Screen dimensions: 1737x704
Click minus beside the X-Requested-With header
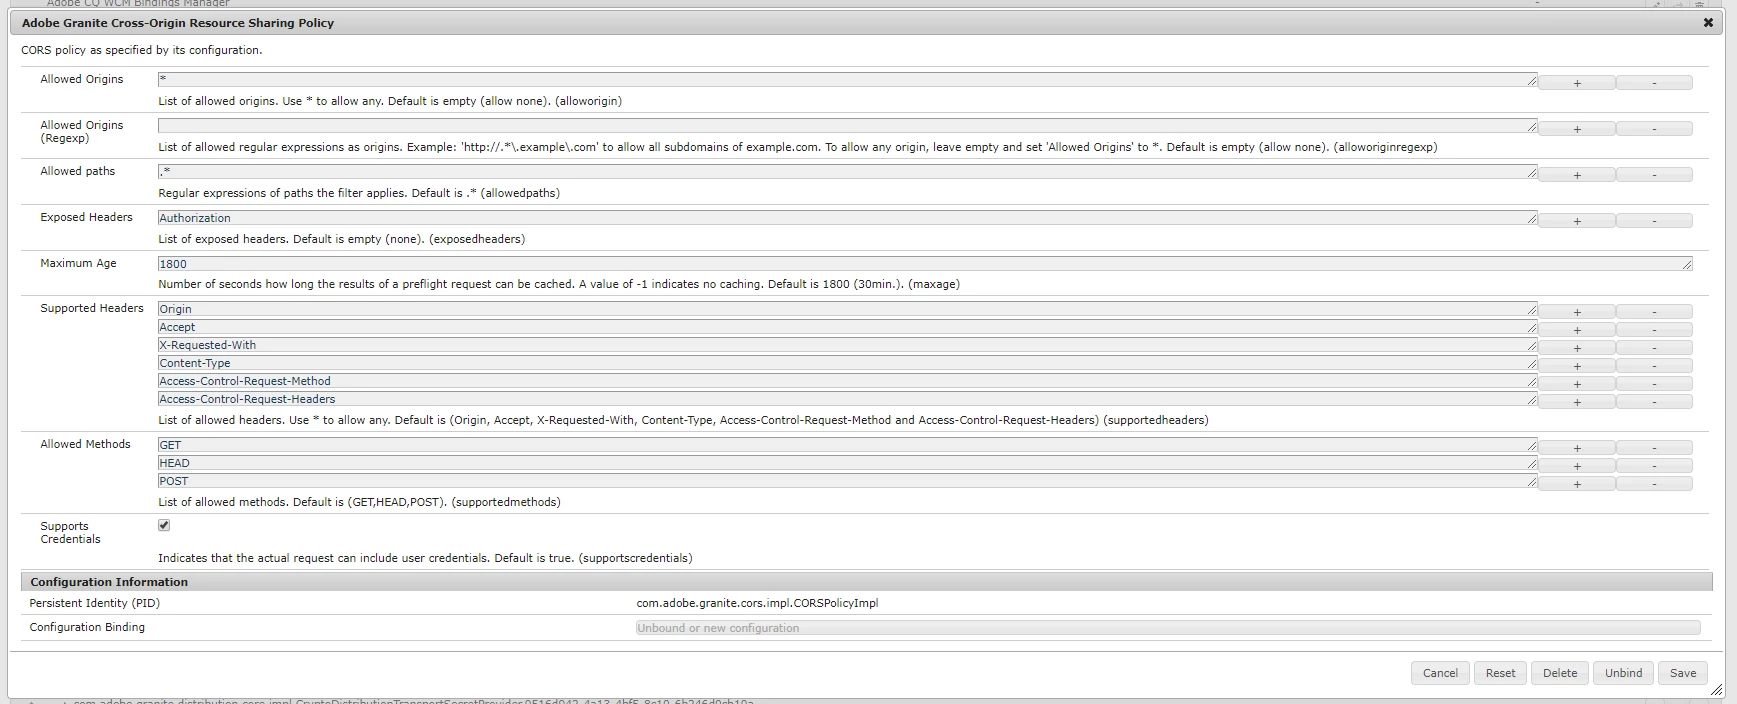(x=1654, y=348)
